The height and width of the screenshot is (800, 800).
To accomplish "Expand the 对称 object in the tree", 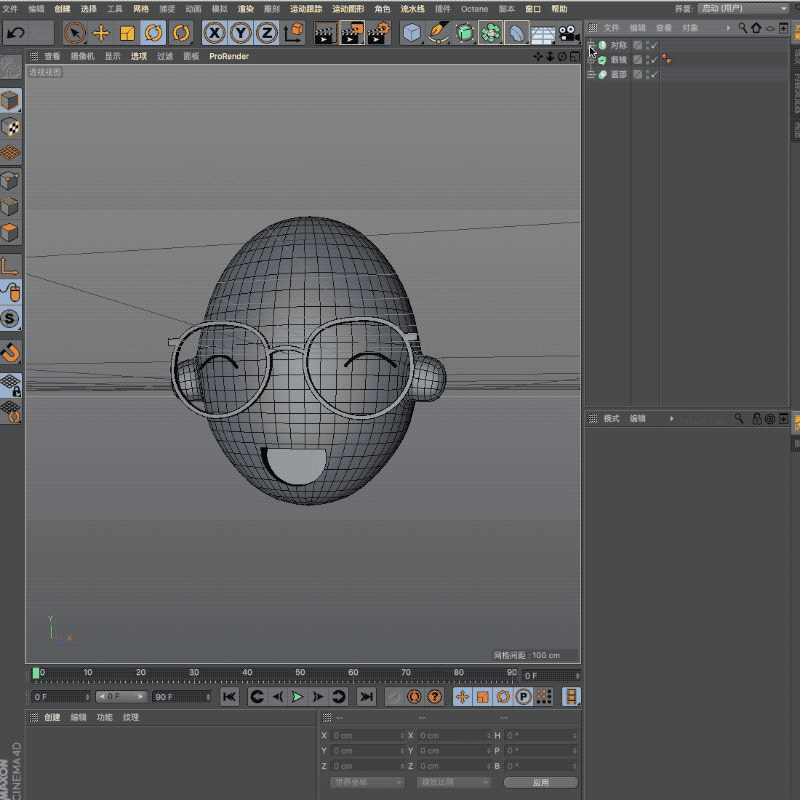I will [x=591, y=45].
